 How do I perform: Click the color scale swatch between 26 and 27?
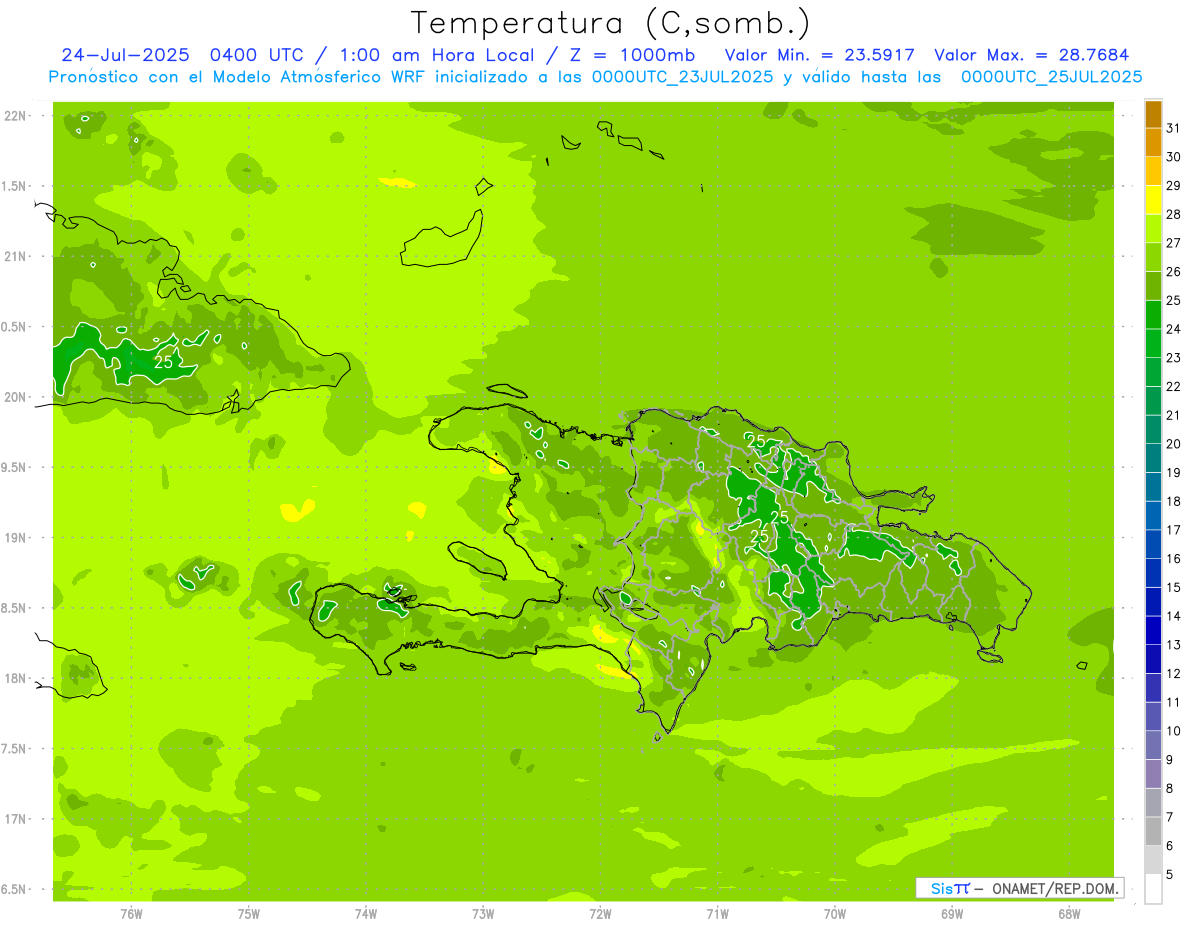click(x=1153, y=257)
